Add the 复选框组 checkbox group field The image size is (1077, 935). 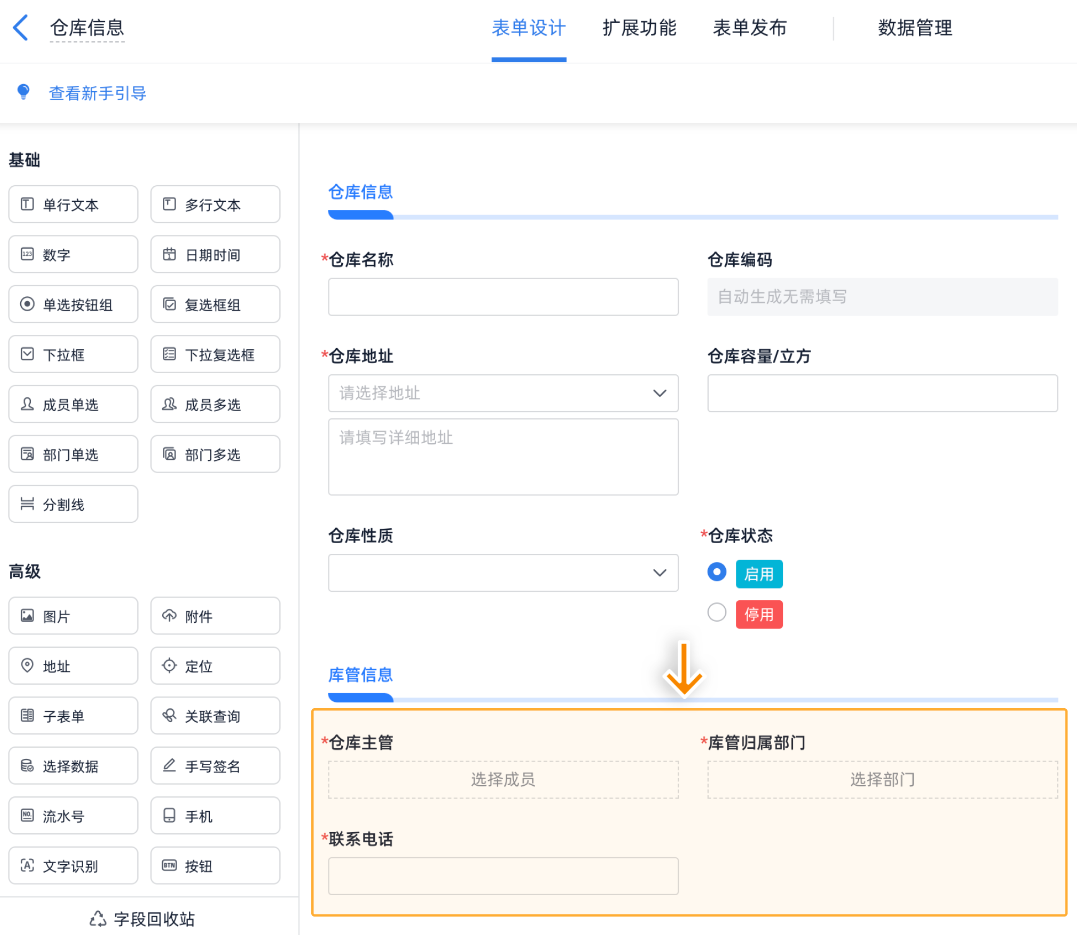[x=215, y=304]
